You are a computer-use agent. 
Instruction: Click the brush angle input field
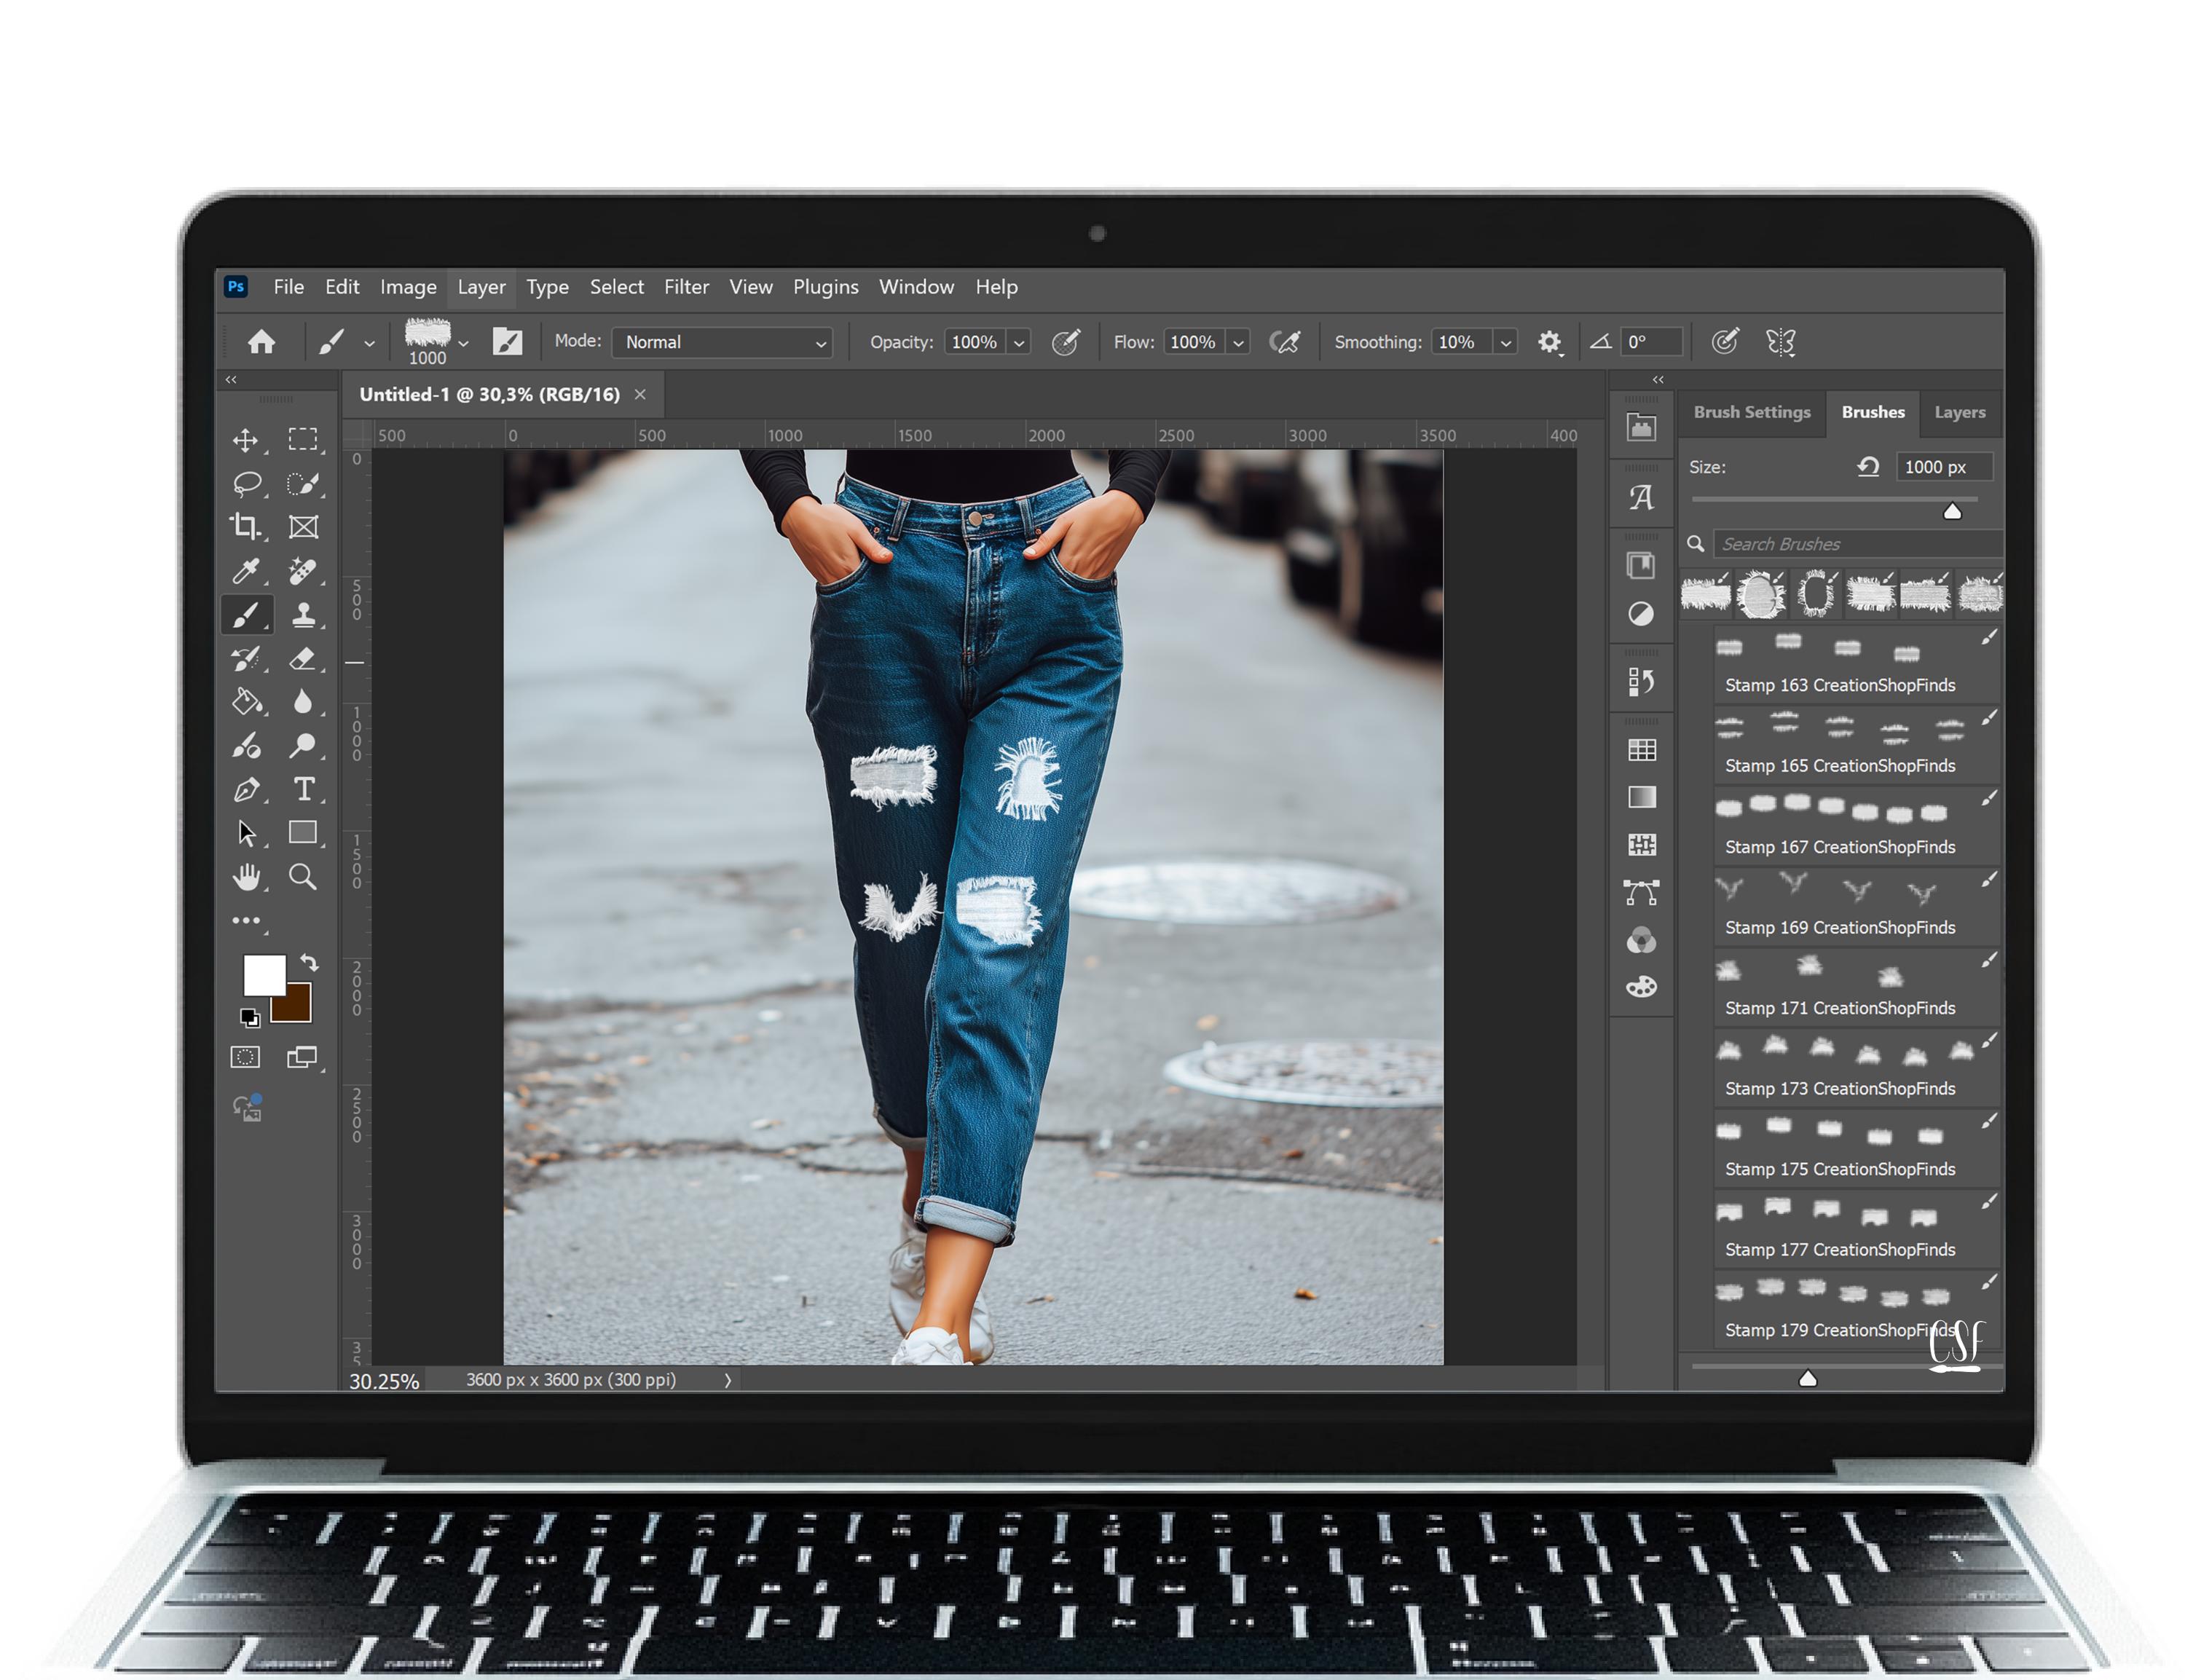click(x=1652, y=342)
